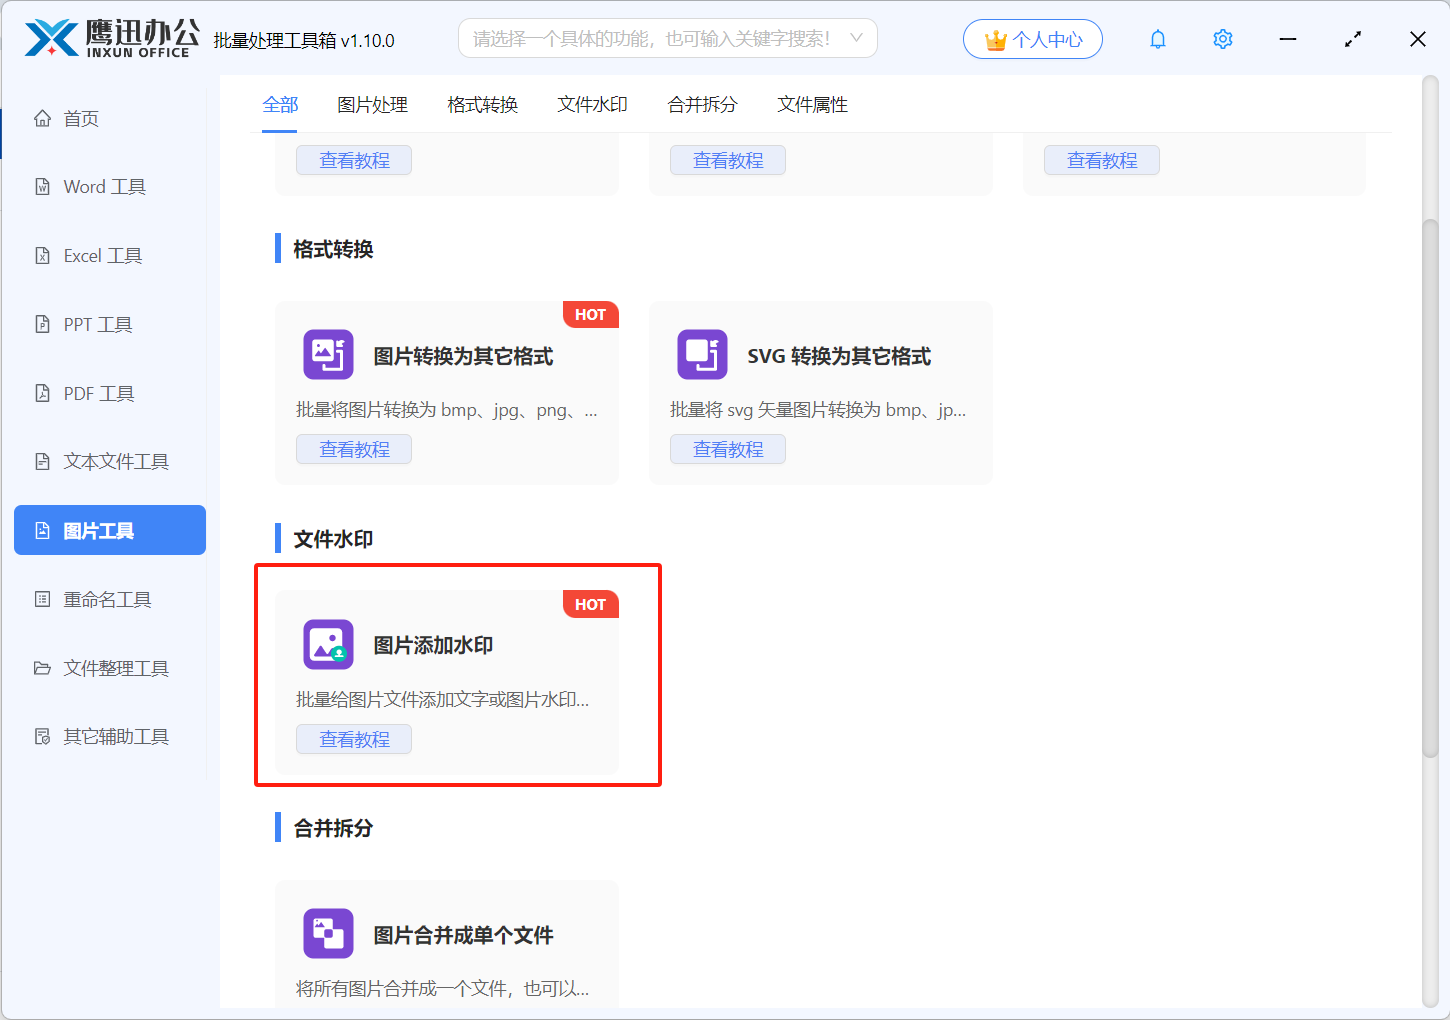
Task: Open 文件整理工具 in sidebar
Action: click(110, 668)
